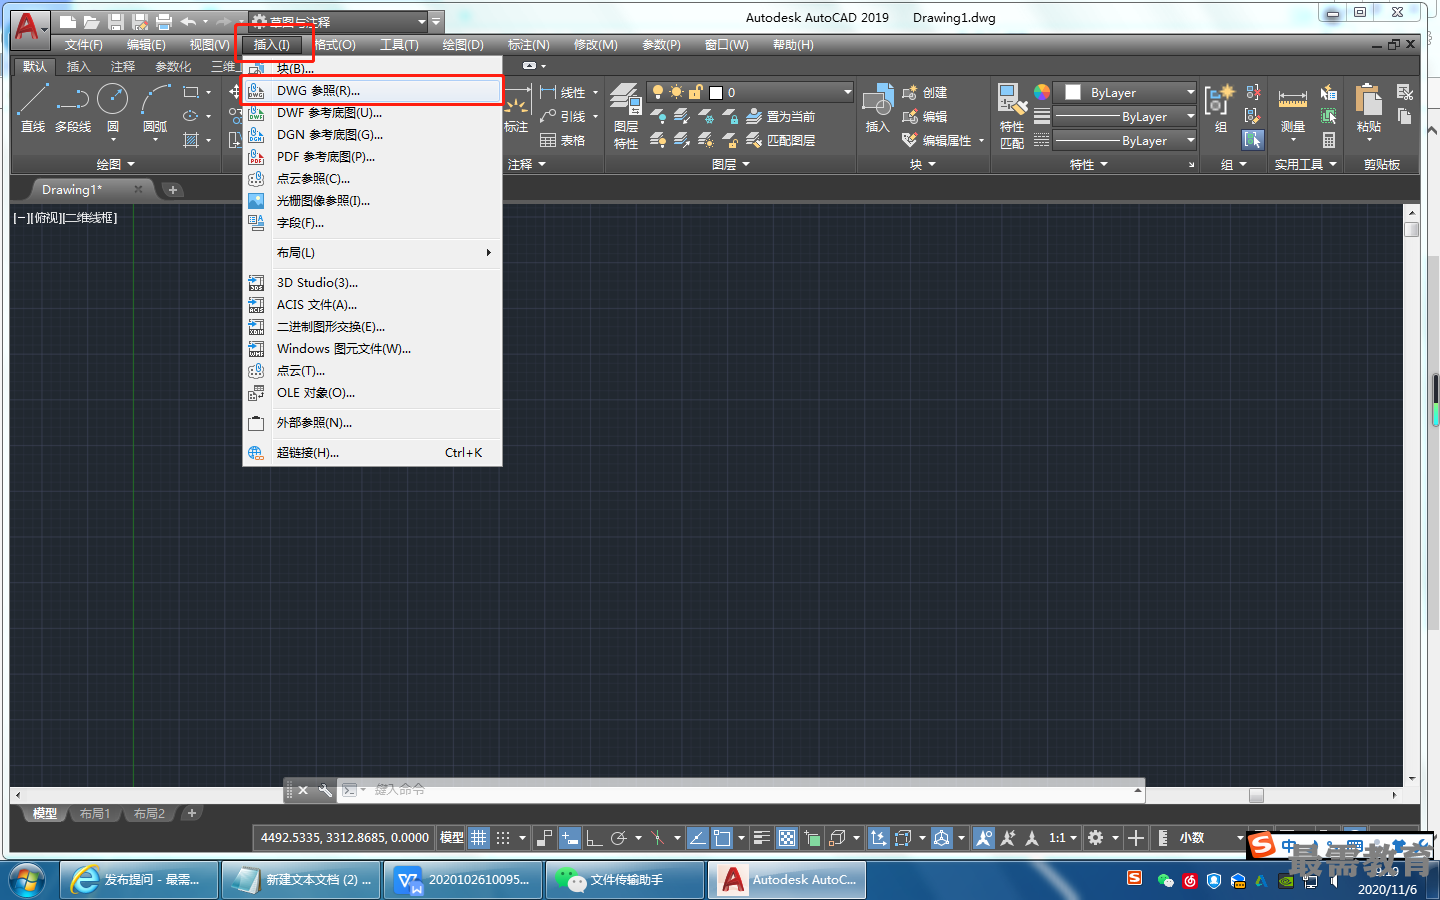1440x900 pixels.
Task: Click the white layer color swatch
Action: click(716, 93)
